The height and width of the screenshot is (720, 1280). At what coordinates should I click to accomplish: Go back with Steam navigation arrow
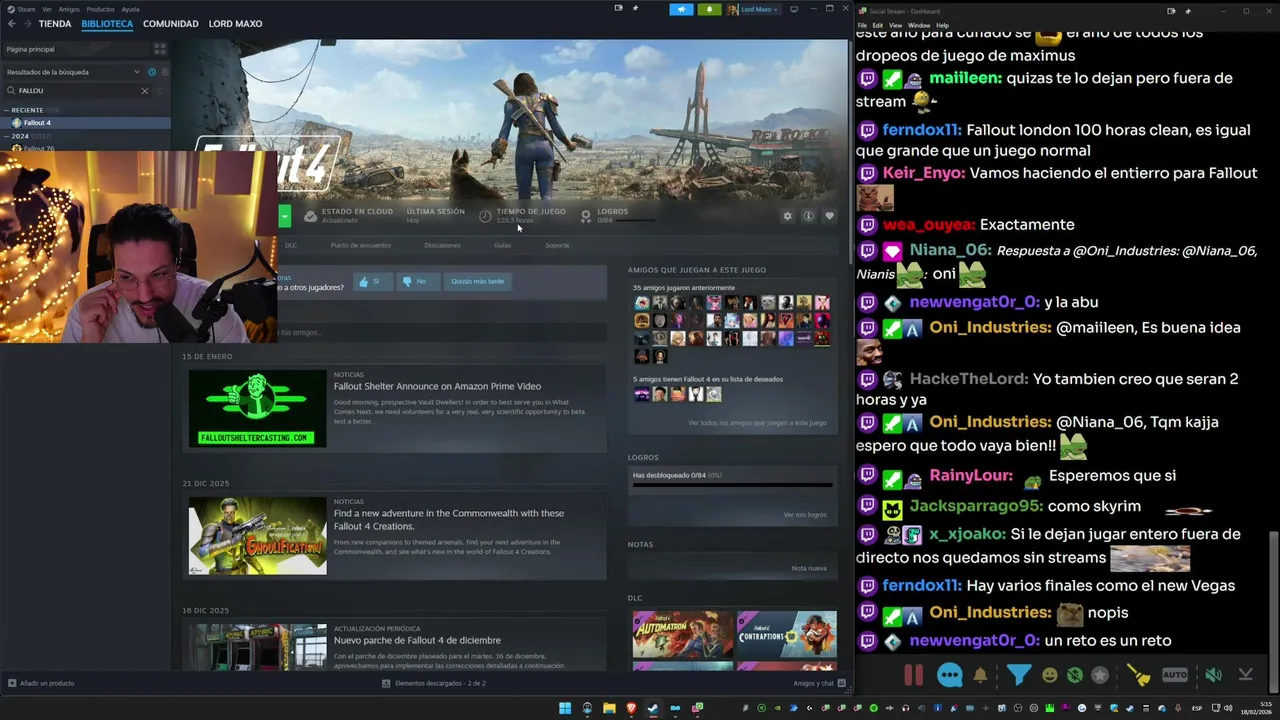11,23
